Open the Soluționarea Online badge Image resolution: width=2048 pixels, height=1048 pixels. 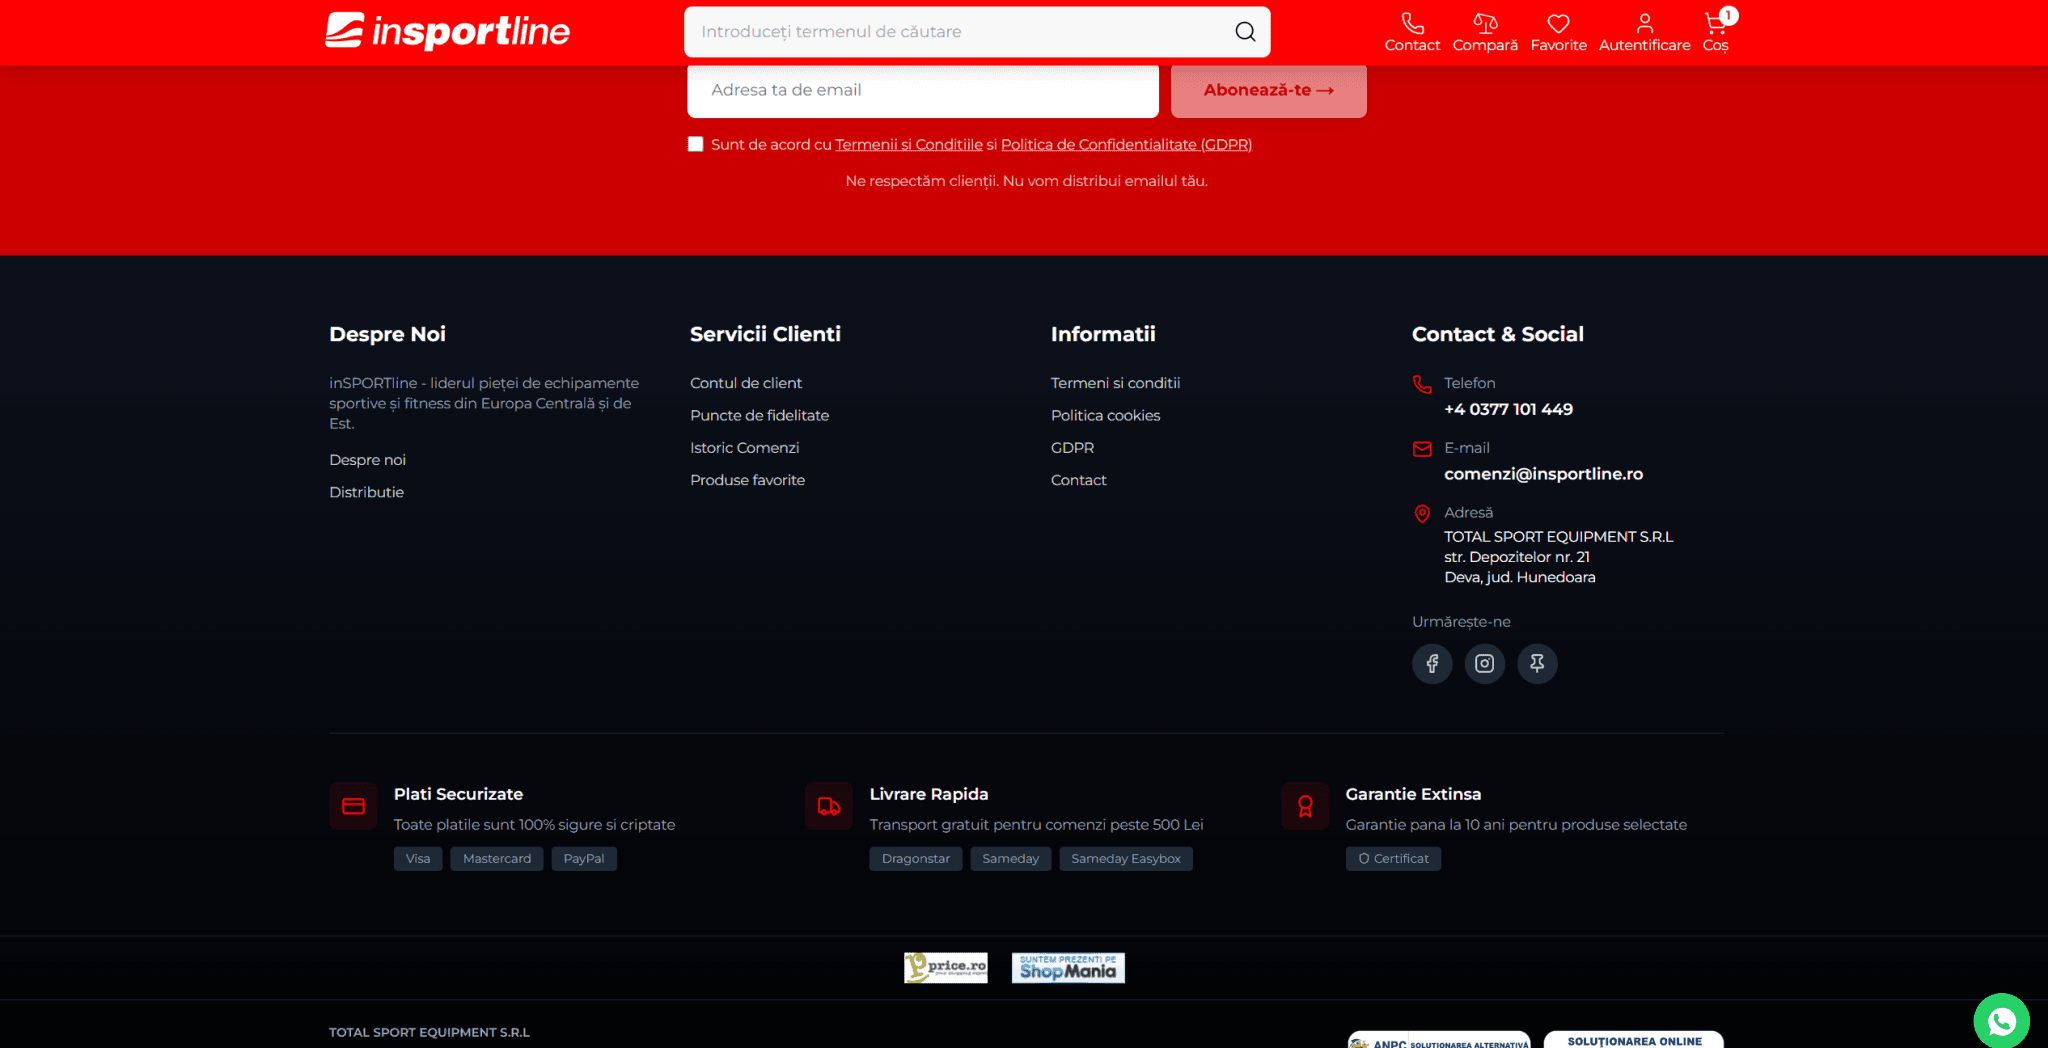pyautogui.click(x=1634, y=1040)
